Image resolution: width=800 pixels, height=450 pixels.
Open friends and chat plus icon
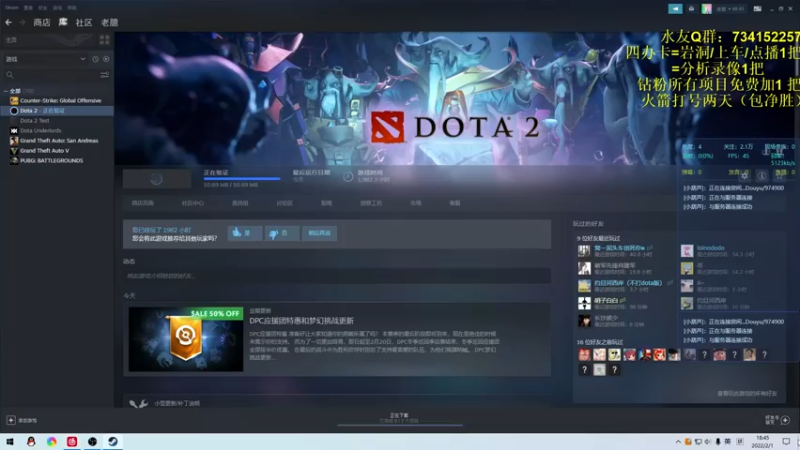tap(785, 420)
